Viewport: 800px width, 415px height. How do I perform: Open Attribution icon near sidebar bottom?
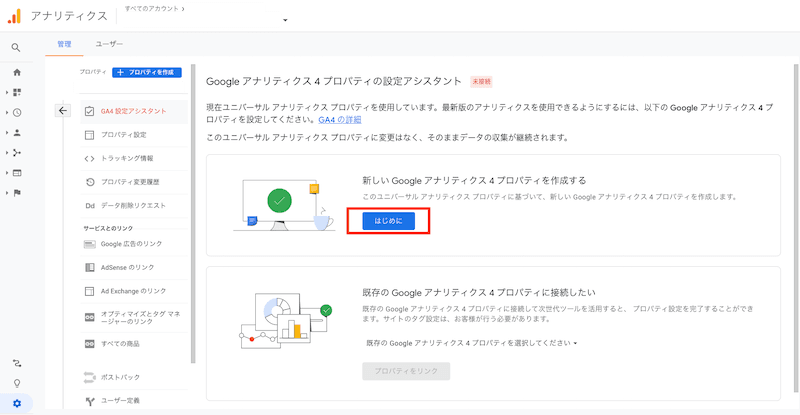point(17,363)
